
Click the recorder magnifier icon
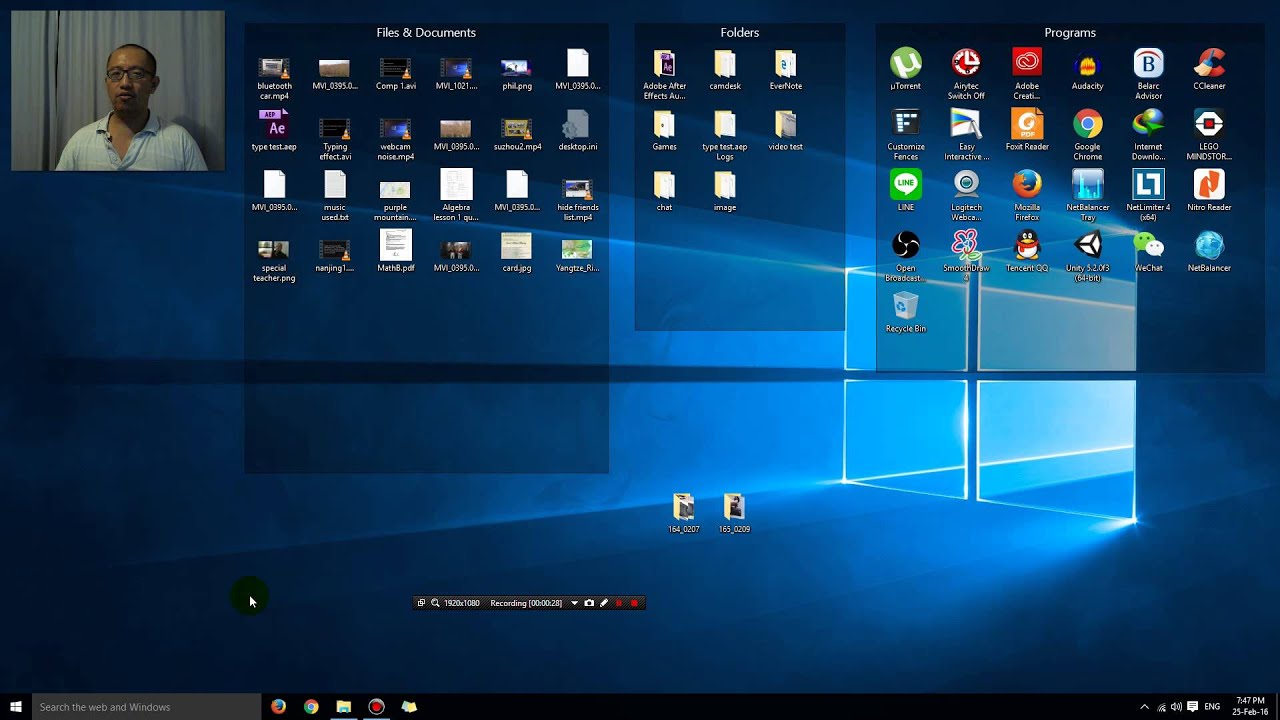pos(435,603)
